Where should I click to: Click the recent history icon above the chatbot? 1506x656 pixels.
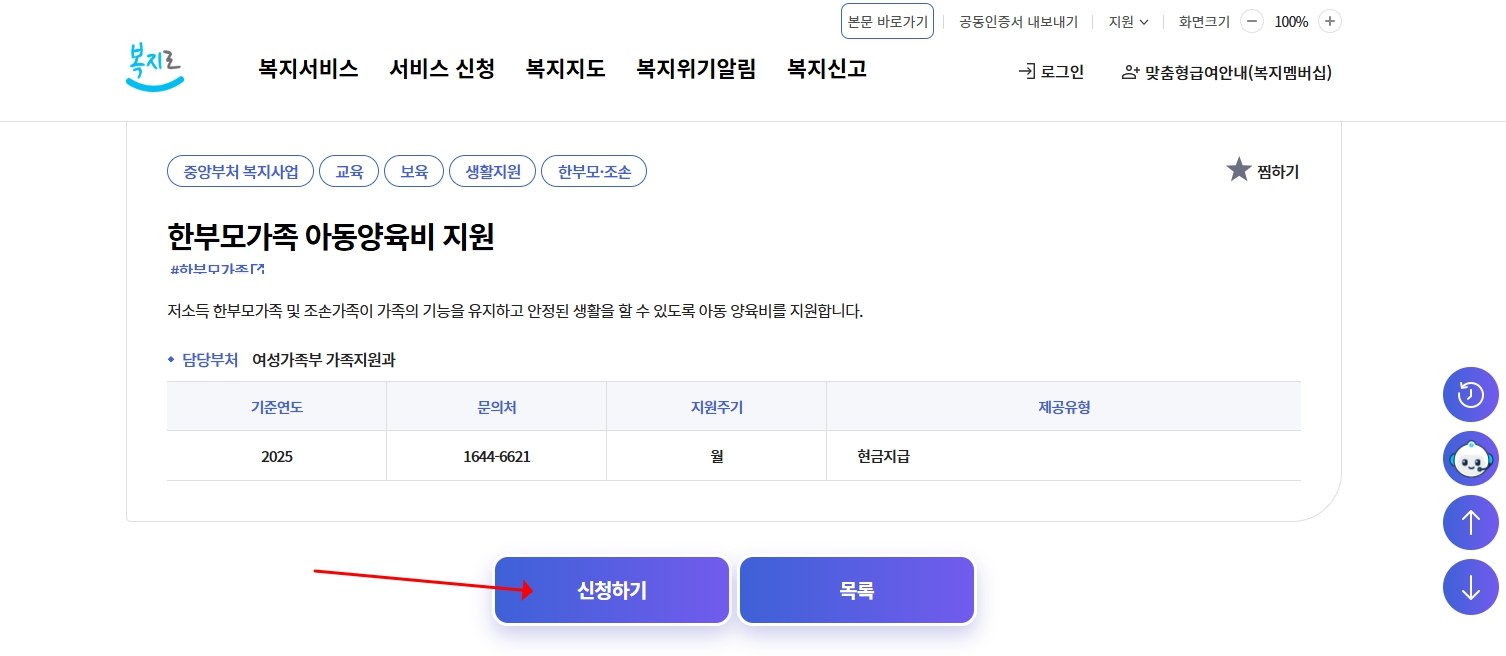click(1470, 394)
